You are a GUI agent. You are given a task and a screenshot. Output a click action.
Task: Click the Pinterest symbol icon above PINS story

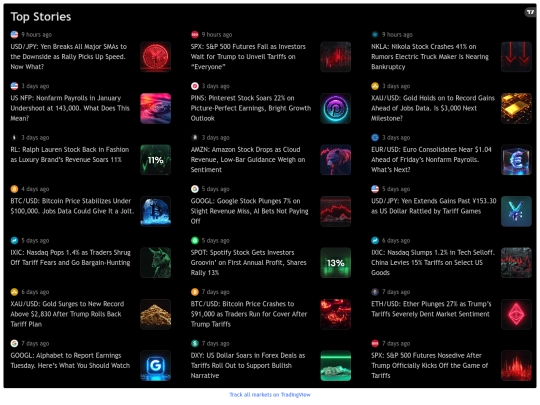tap(195, 86)
